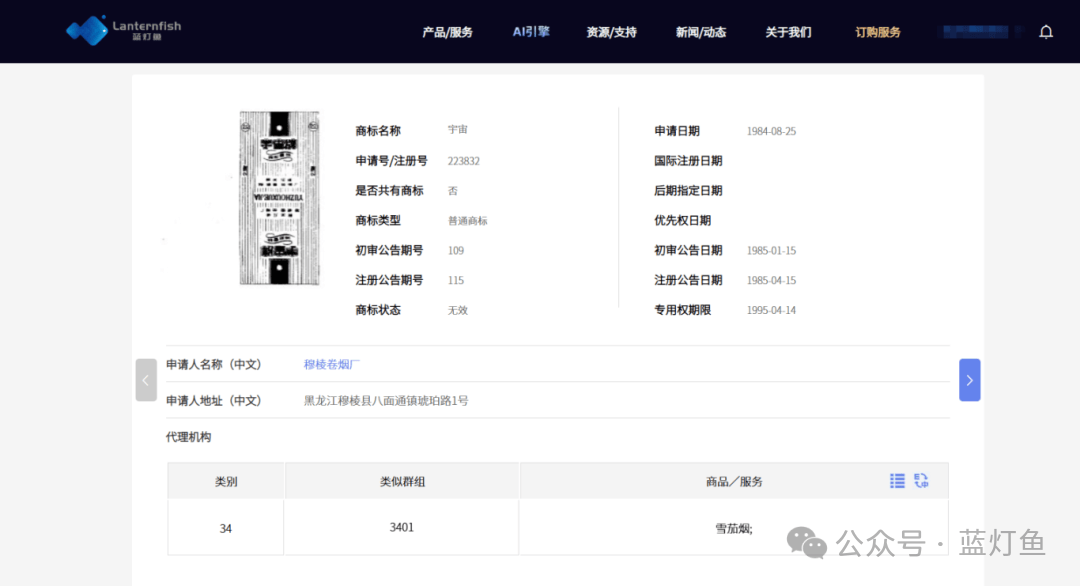Open the notification bell

(x=1046, y=32)
